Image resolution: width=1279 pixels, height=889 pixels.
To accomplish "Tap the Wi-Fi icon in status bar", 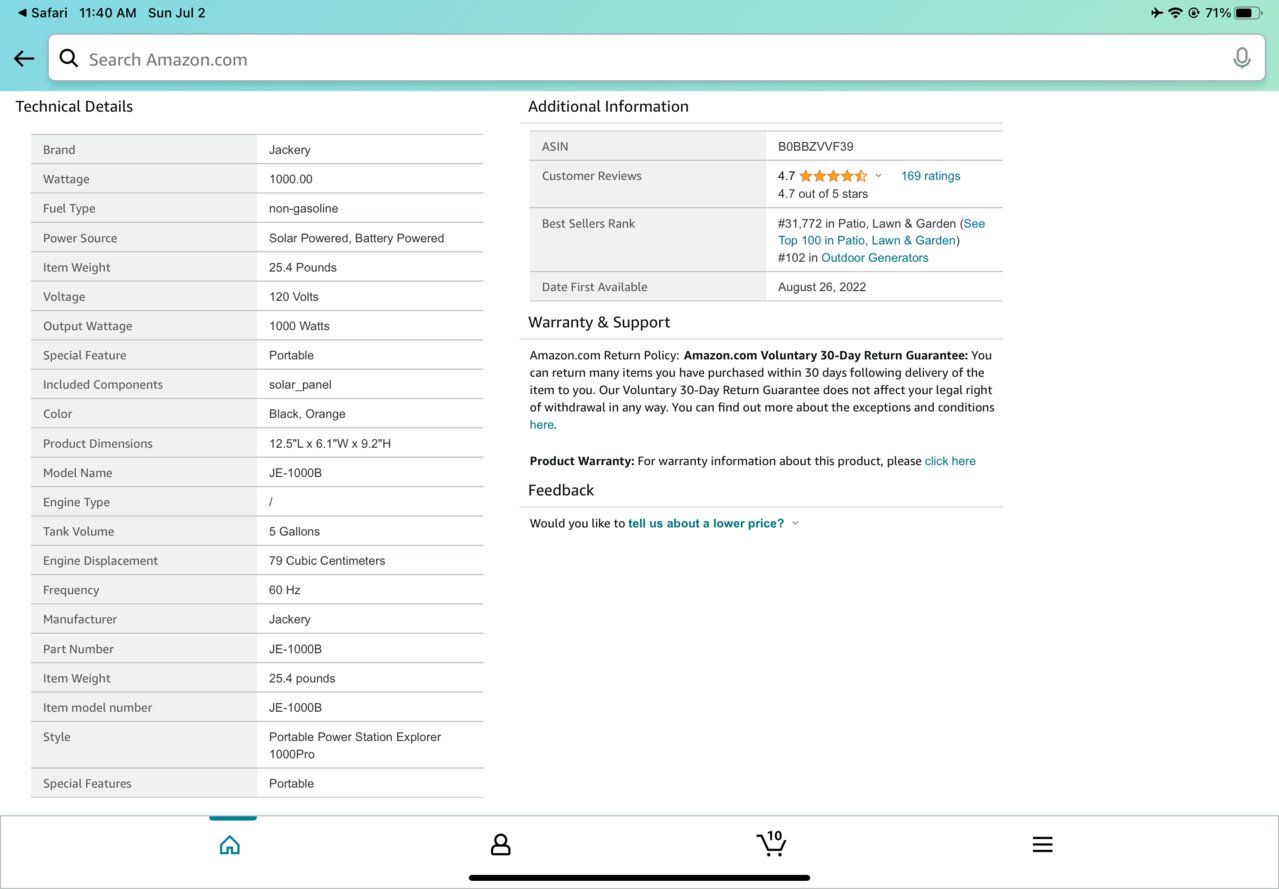I will pyautogui.click(x=1175, y=13).
